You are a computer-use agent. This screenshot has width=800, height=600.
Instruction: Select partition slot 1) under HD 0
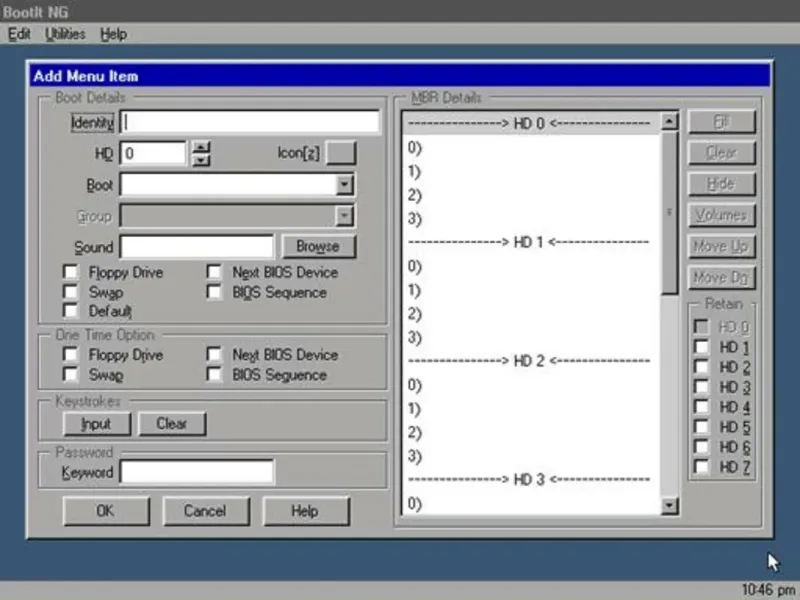531,171
